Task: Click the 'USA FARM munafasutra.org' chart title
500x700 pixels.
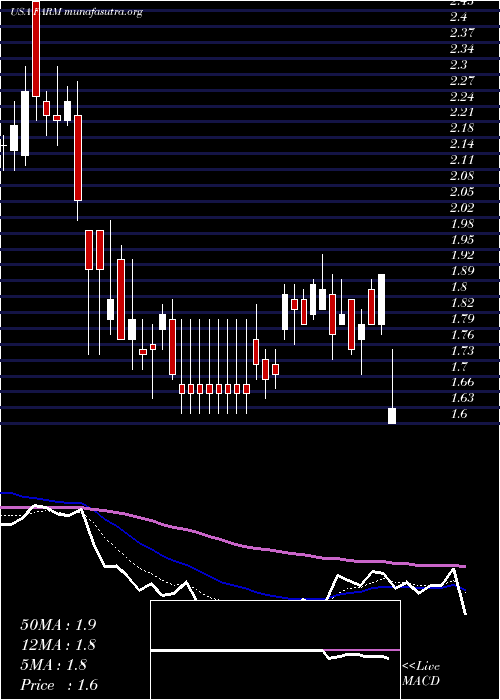Action: point(76,12)
